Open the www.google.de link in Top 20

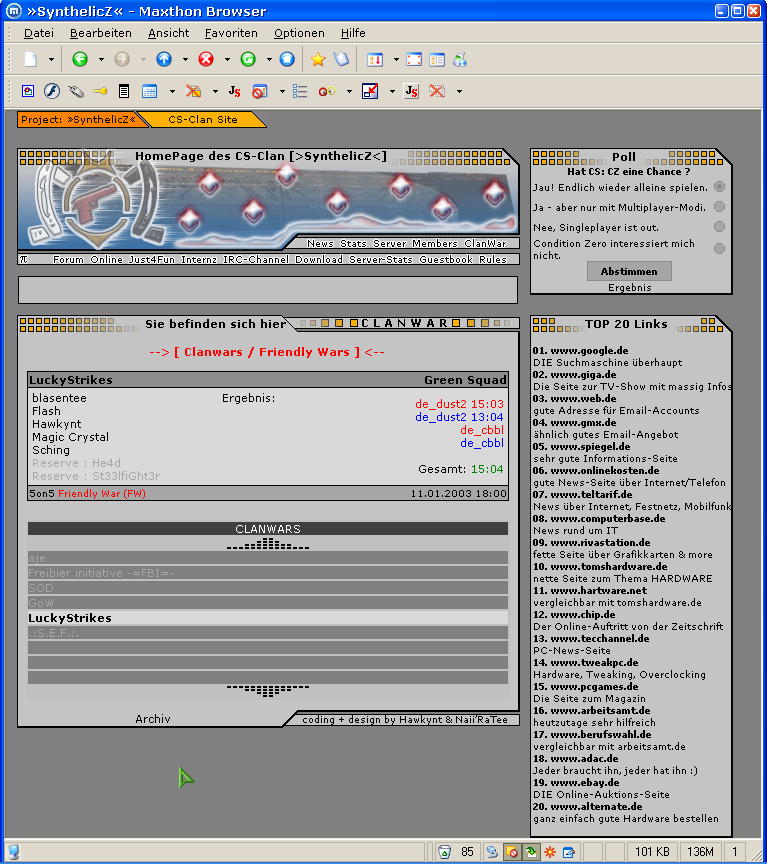click(589, 350)
